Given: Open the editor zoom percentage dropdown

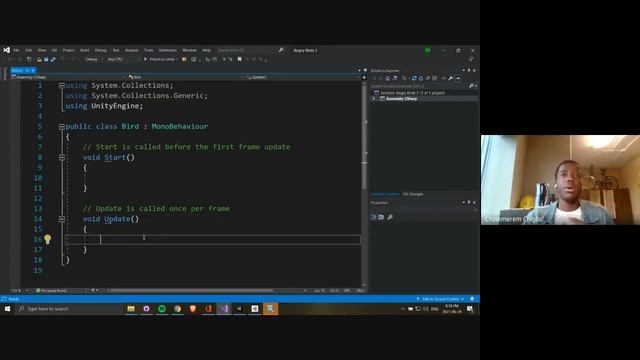Looking at the screenshot, I should pos(19,291).
